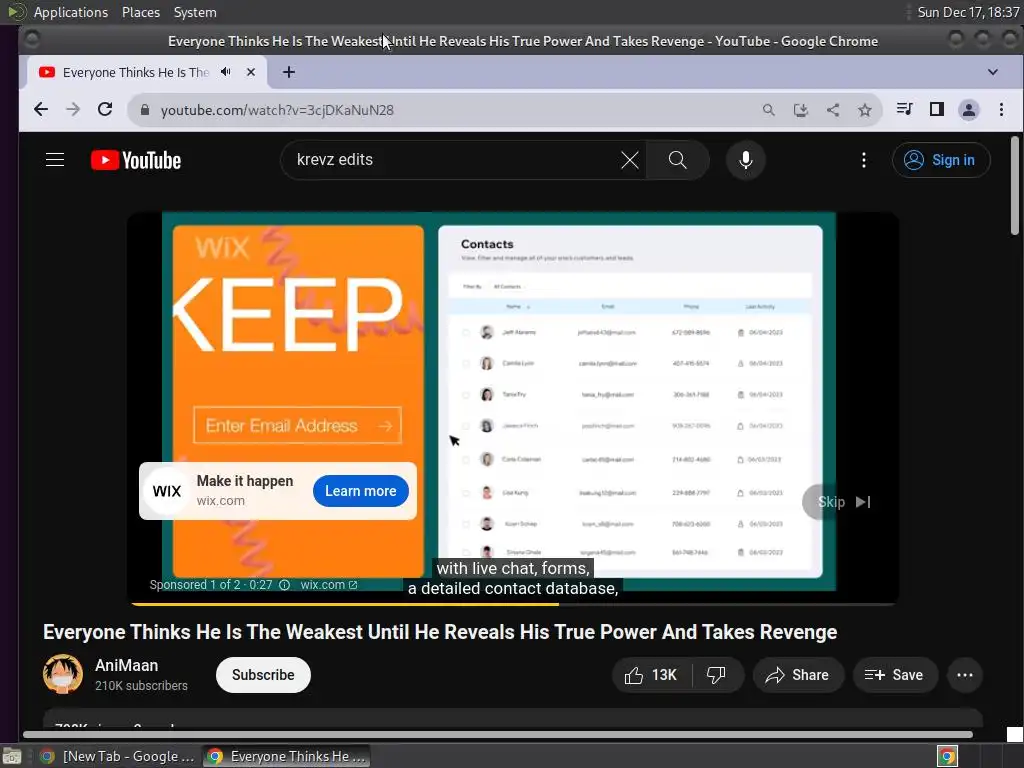Viewport: 1024px width, 768px height.
Task: Open the site info lock icon
Action: coord(145,110)
